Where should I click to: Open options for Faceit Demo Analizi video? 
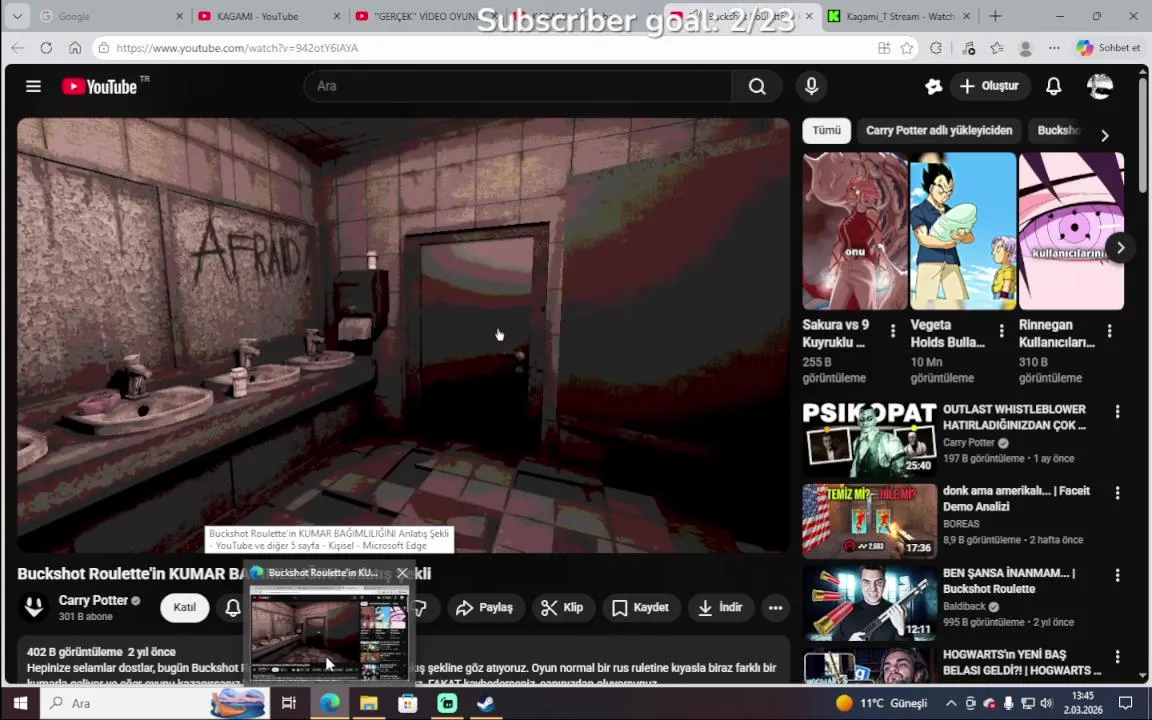(1117, 493)
